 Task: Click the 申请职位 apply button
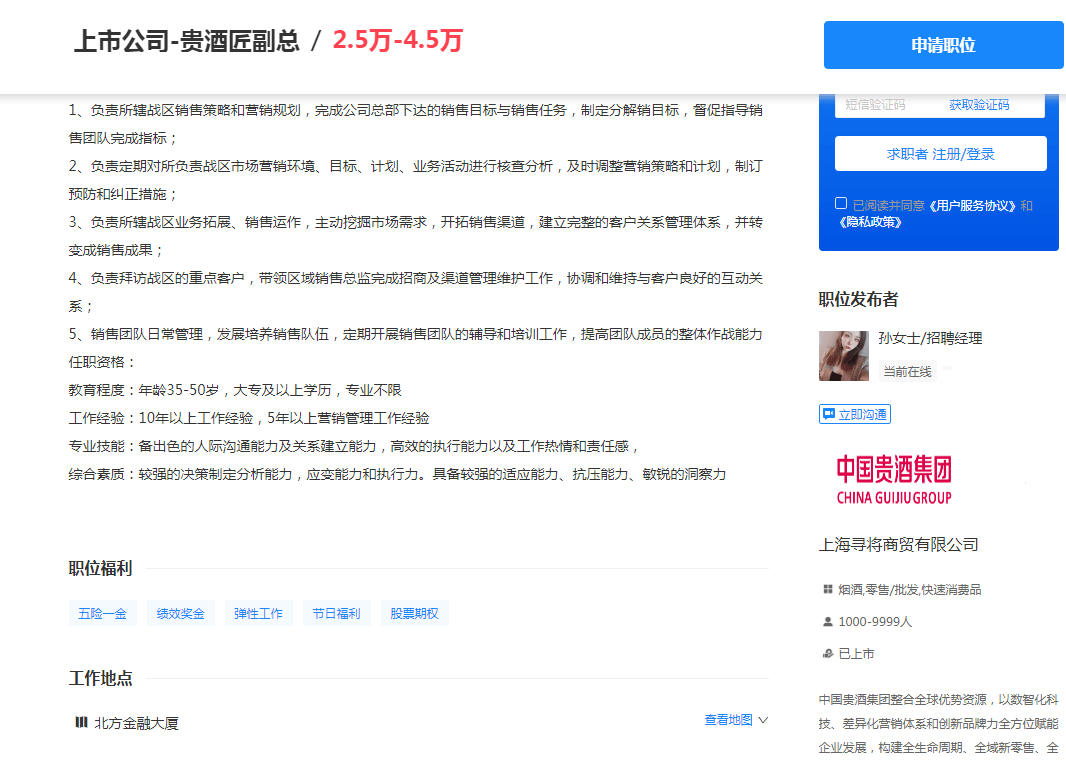tap(941, 45)
